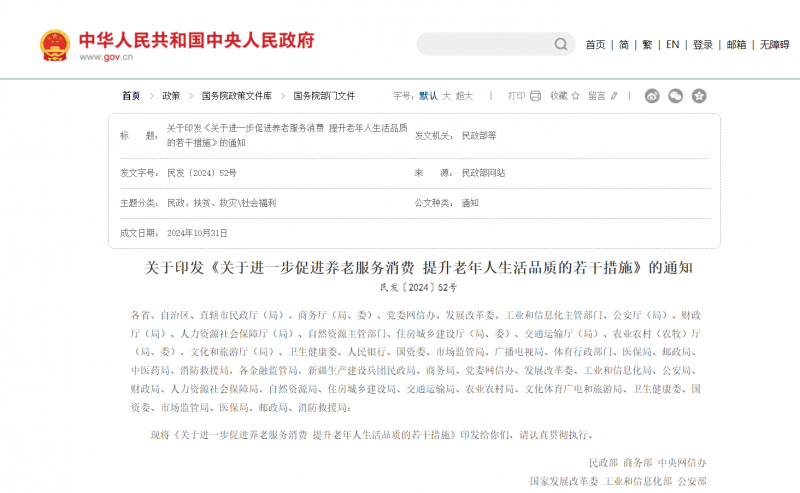800x493 pixels.
Task: Bookmark the page with 收藏 star
Action: 564,96
